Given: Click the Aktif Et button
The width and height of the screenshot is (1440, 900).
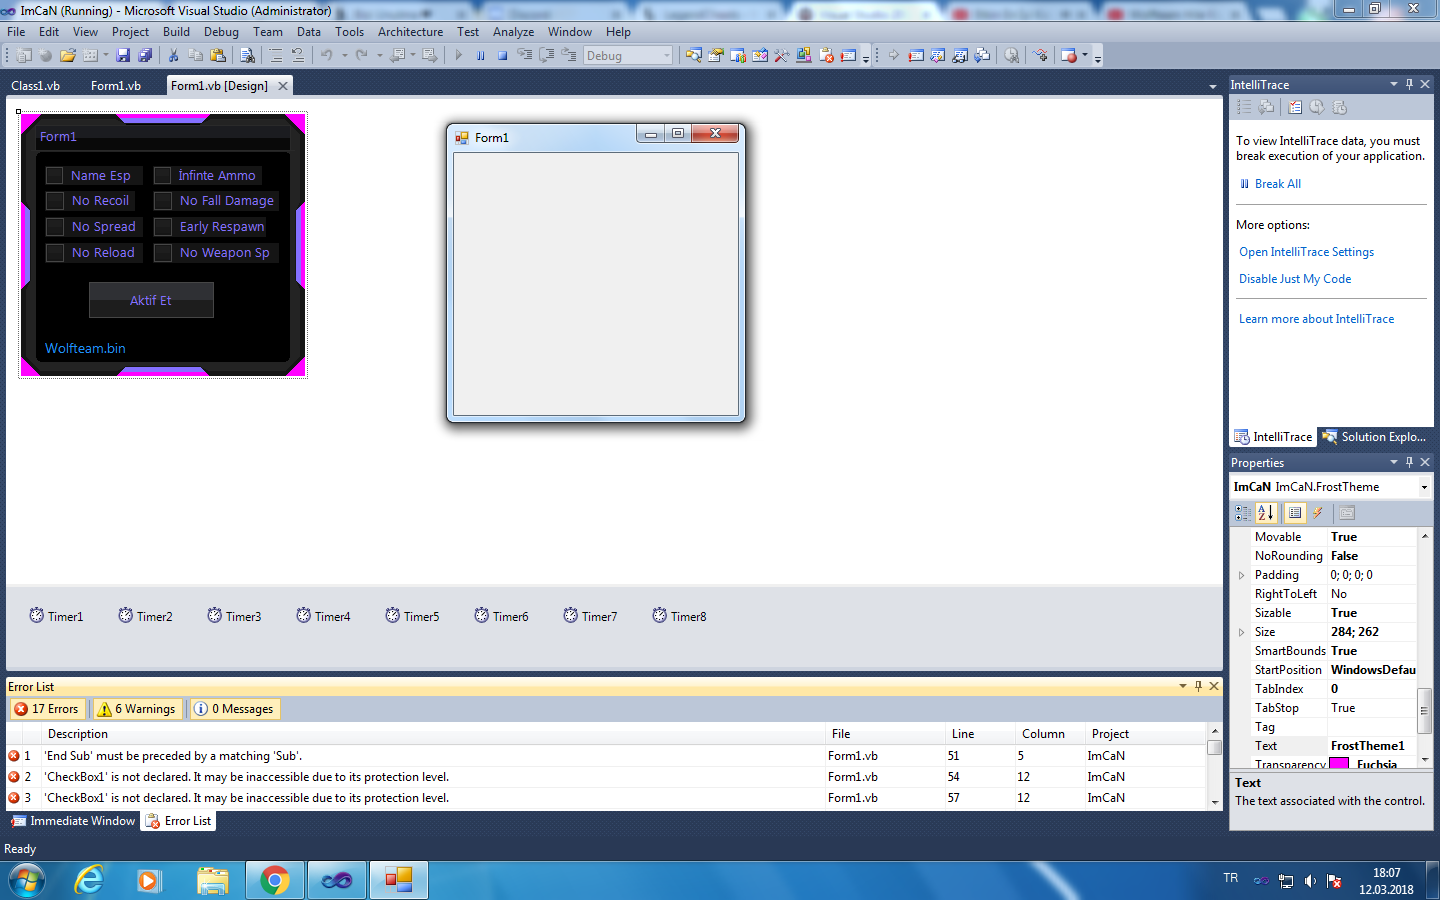Looking at the screenshot, I should click(x=151, y=300).
